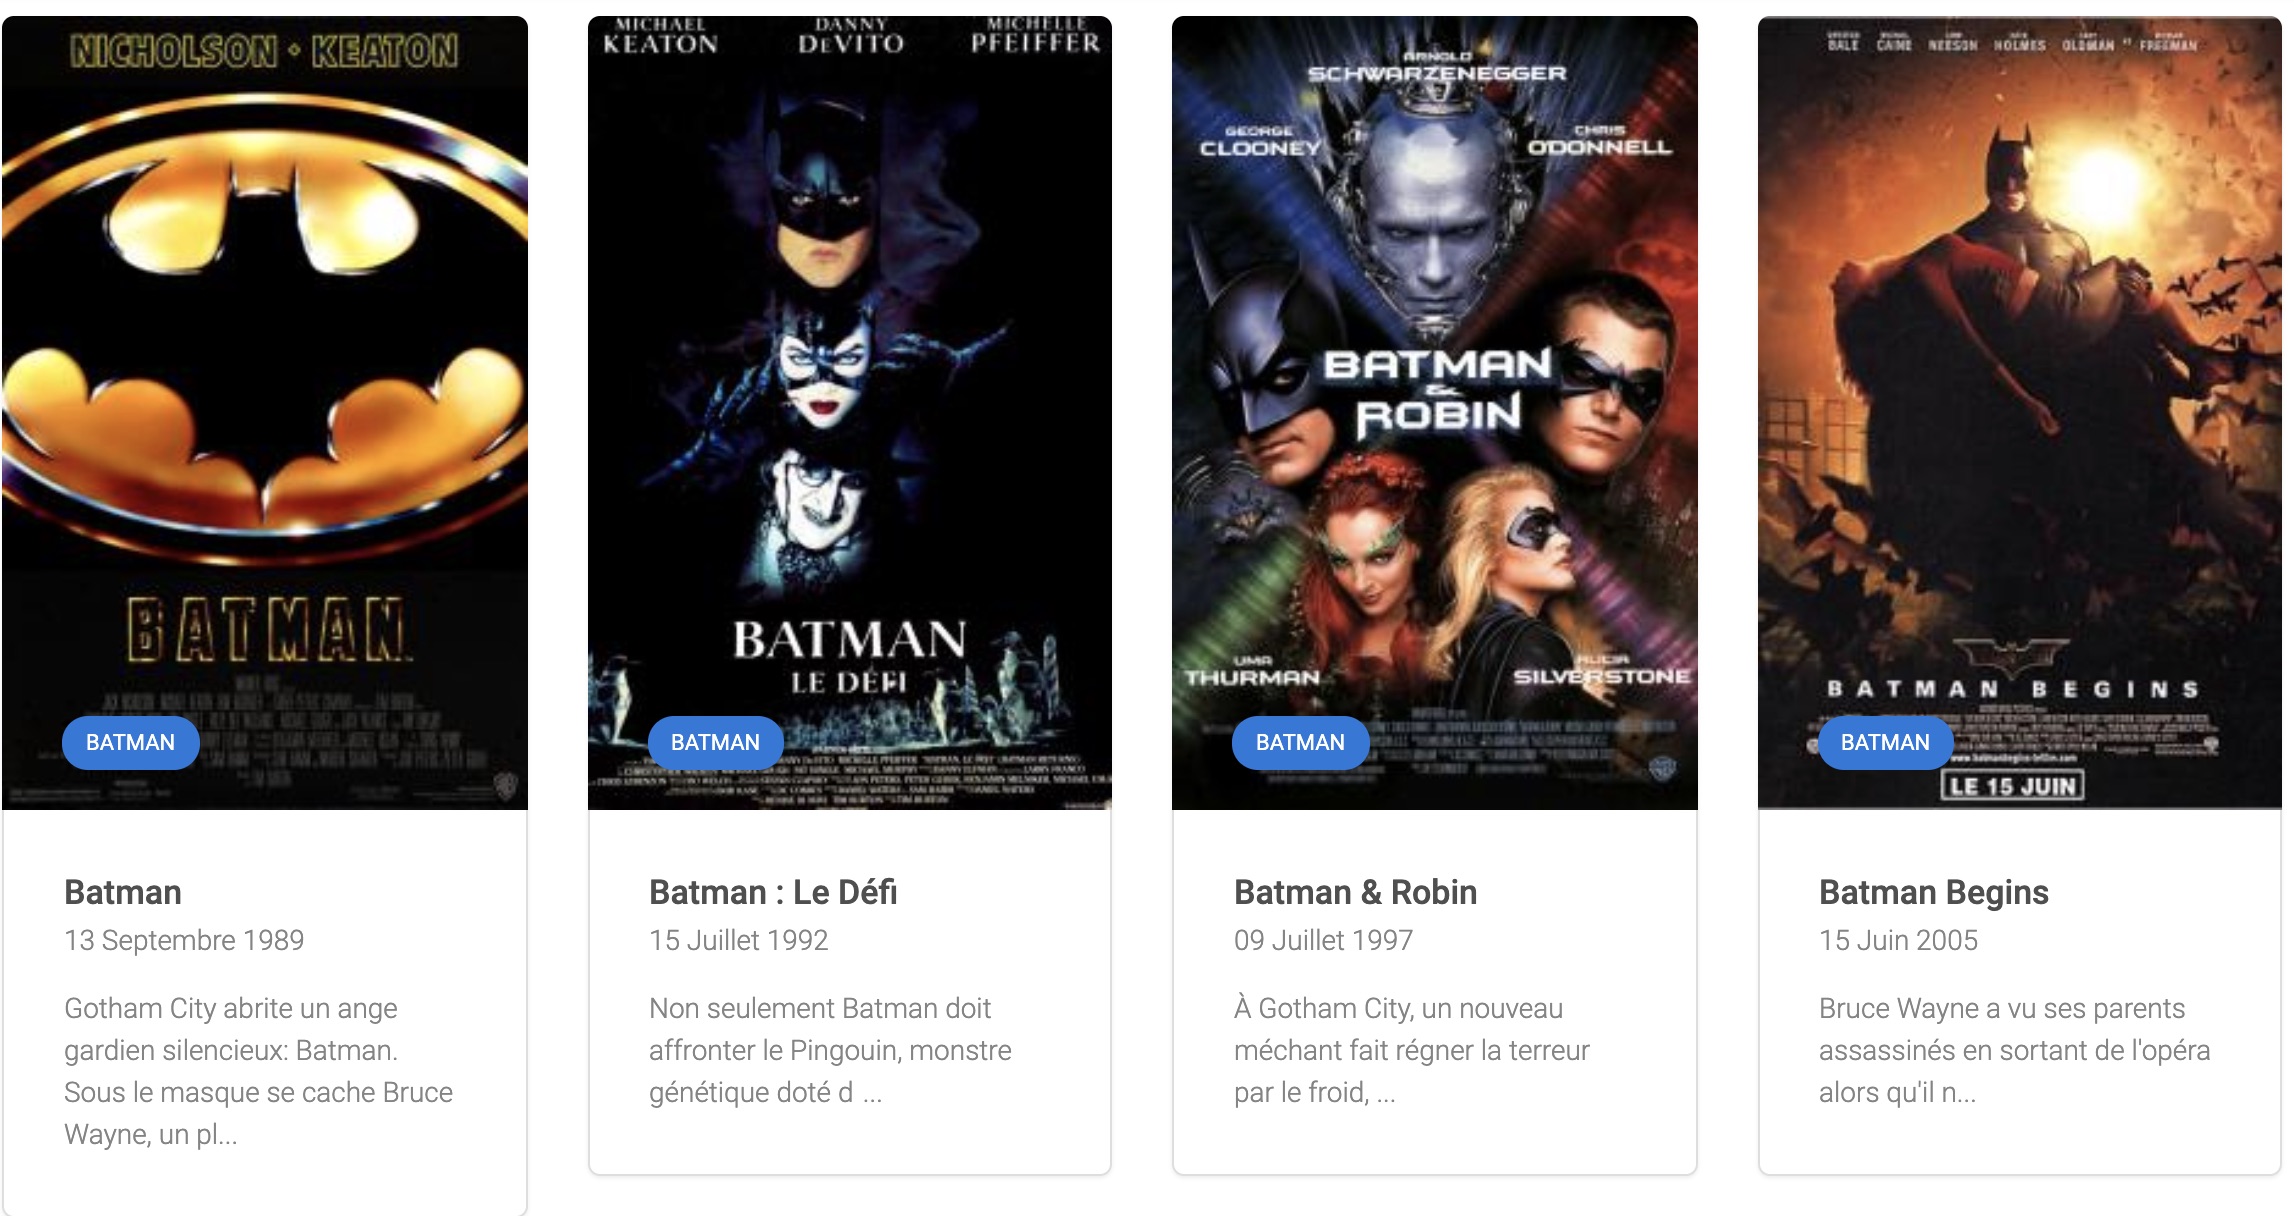Image resolution: width=2294 pixels, height=1216 pixels.
Task: Click BATMAN tag on Batman Begins card
Action: (1886, 742)
